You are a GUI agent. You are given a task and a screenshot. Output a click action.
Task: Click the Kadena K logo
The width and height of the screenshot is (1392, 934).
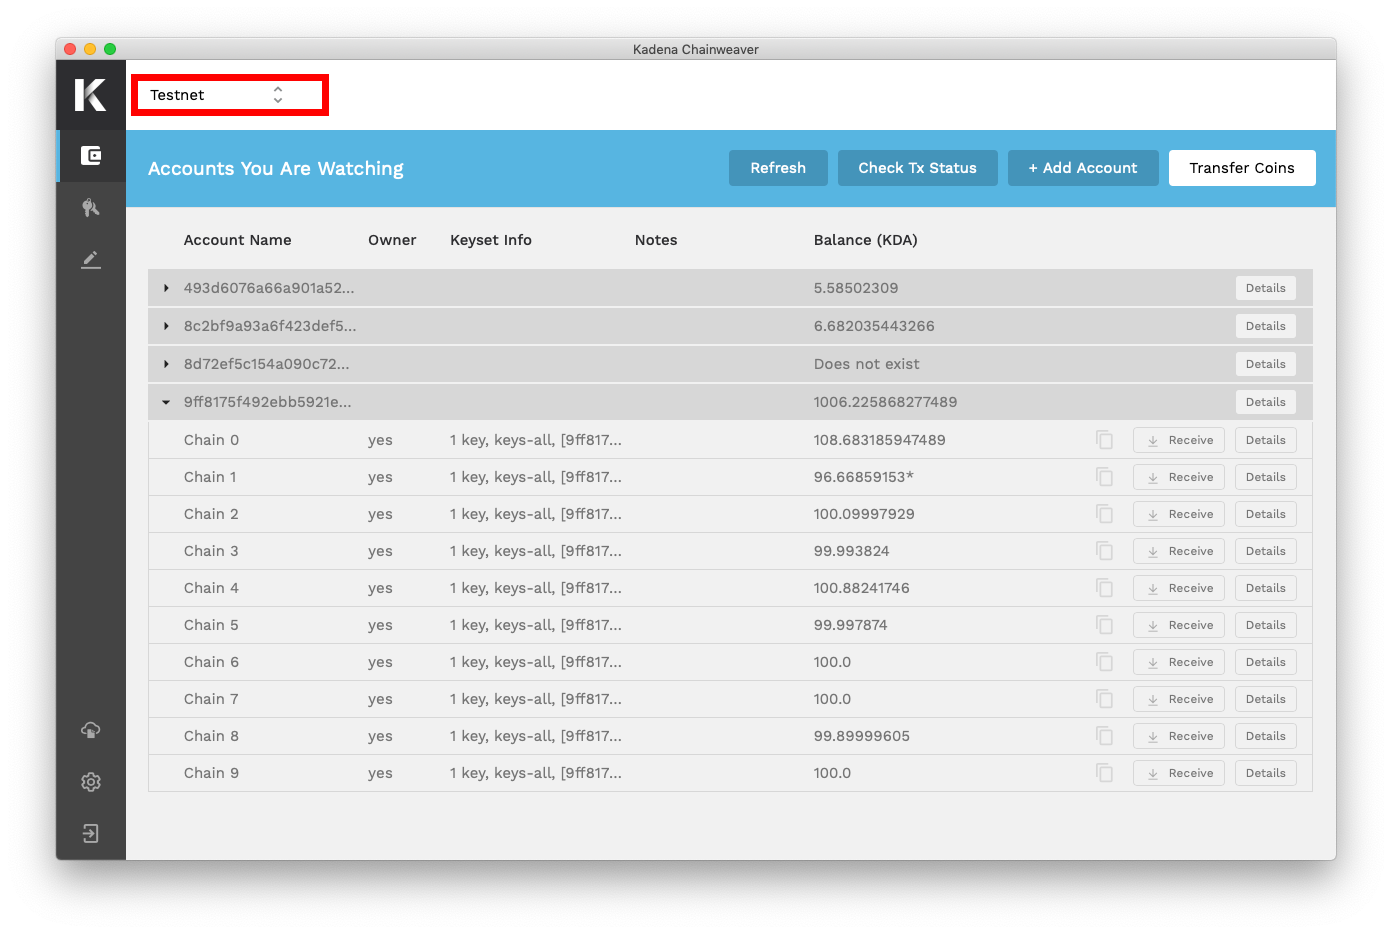point(91,95)
